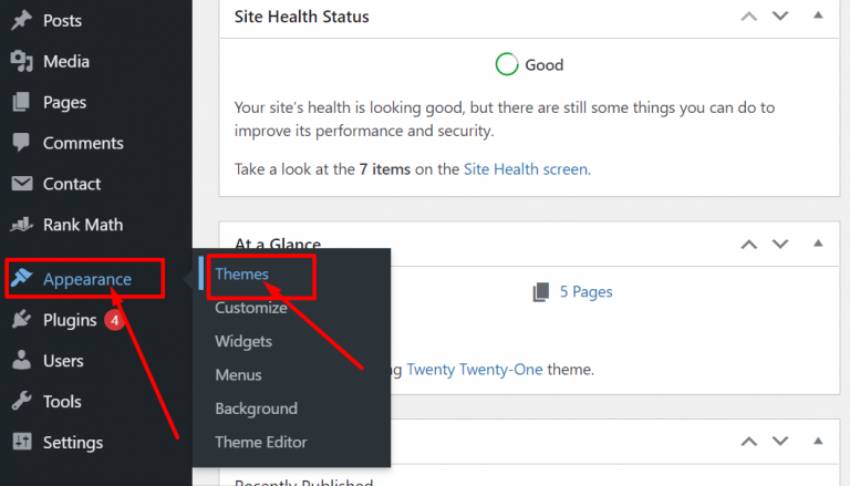Image resolution: width=850 pixels, height=486 pixels.
Task: Click the Tools wrench icon
Action: [21, 402]
